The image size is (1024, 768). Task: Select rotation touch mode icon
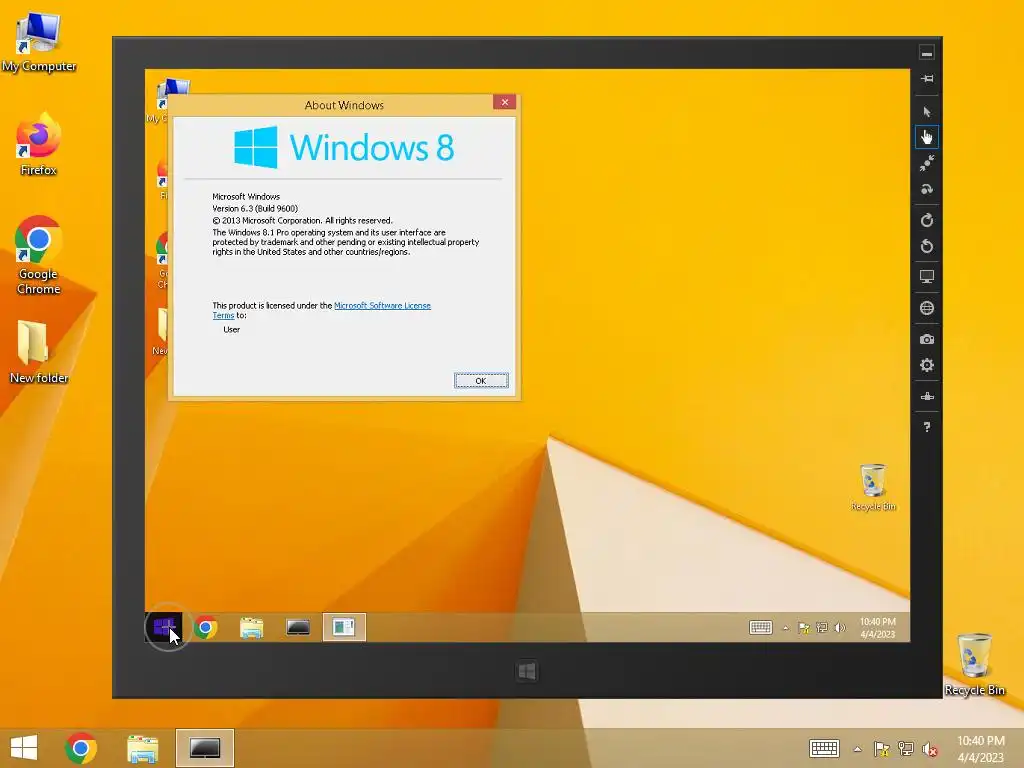coord(927,189)
